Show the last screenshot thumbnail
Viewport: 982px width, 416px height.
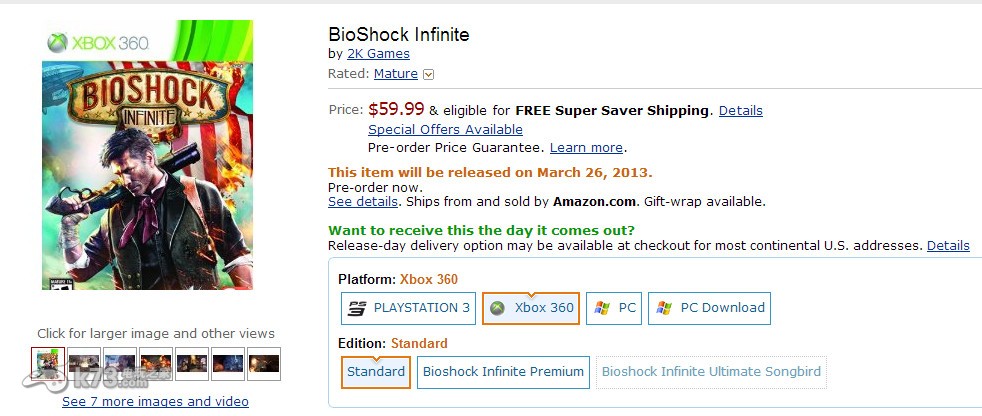click(x=264, y=363)
